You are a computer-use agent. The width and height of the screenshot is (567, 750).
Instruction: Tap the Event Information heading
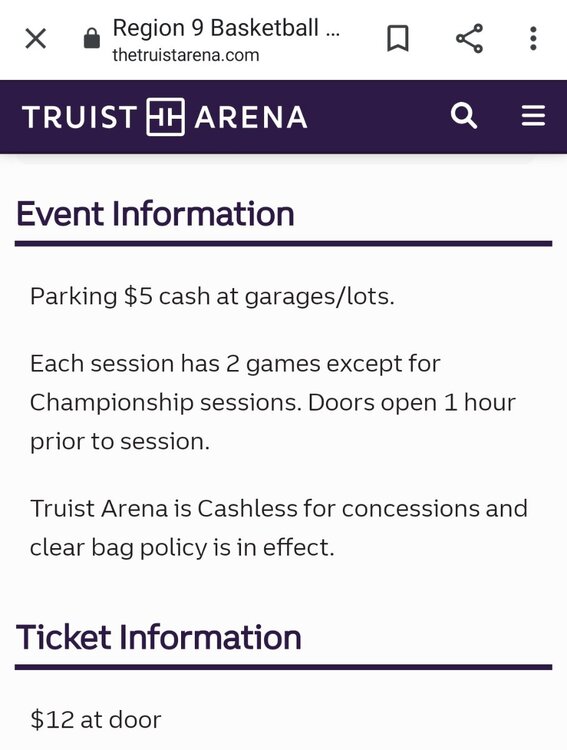point(155,214)
